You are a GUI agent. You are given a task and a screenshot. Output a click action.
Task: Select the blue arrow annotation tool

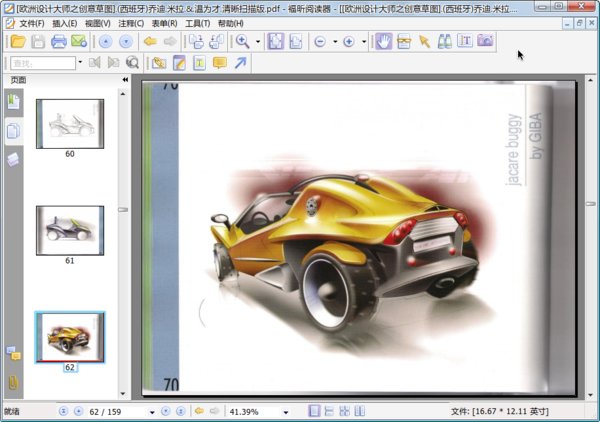tap(241, 63)
